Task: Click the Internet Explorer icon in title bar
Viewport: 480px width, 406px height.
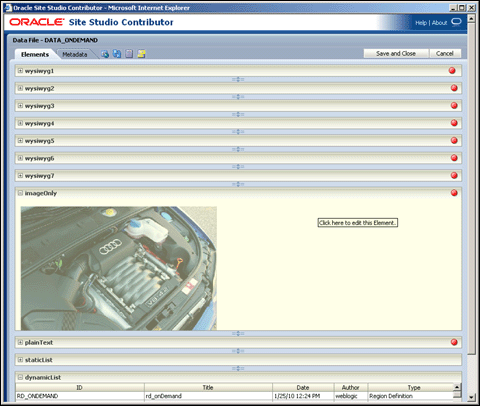Action: tap(8, 8)
